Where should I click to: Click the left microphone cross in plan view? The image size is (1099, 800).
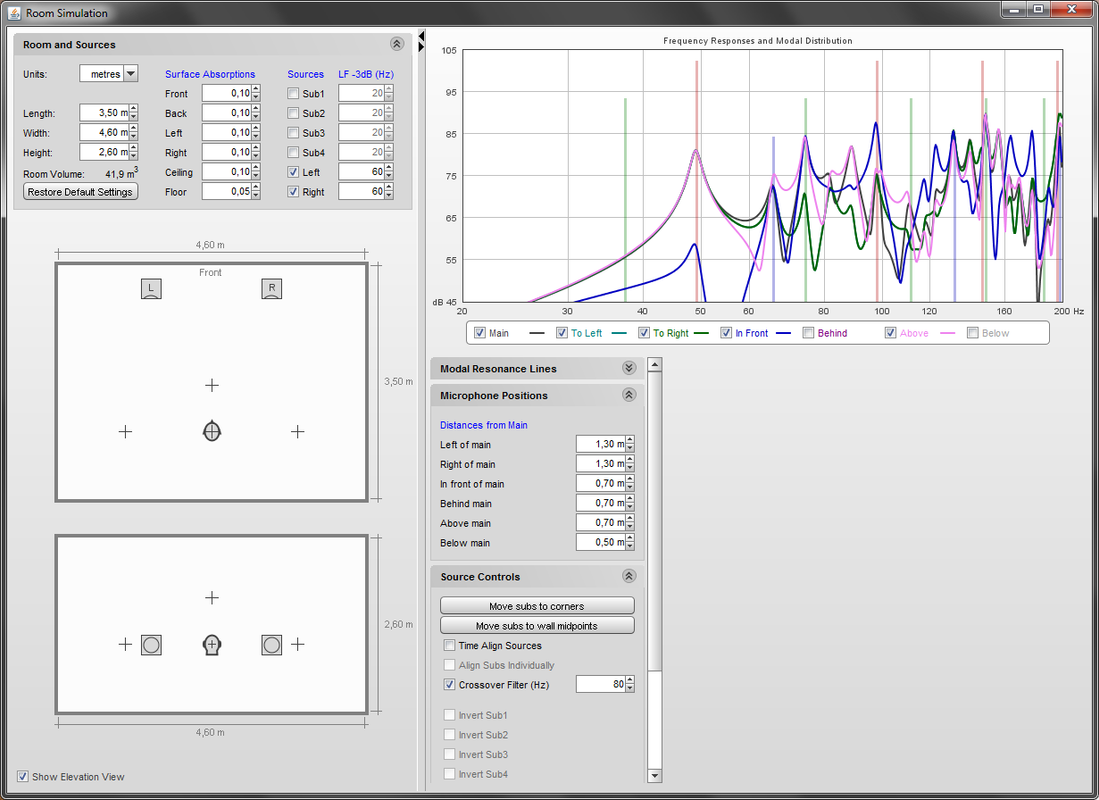pyautogui.click(x=125, y=431)
